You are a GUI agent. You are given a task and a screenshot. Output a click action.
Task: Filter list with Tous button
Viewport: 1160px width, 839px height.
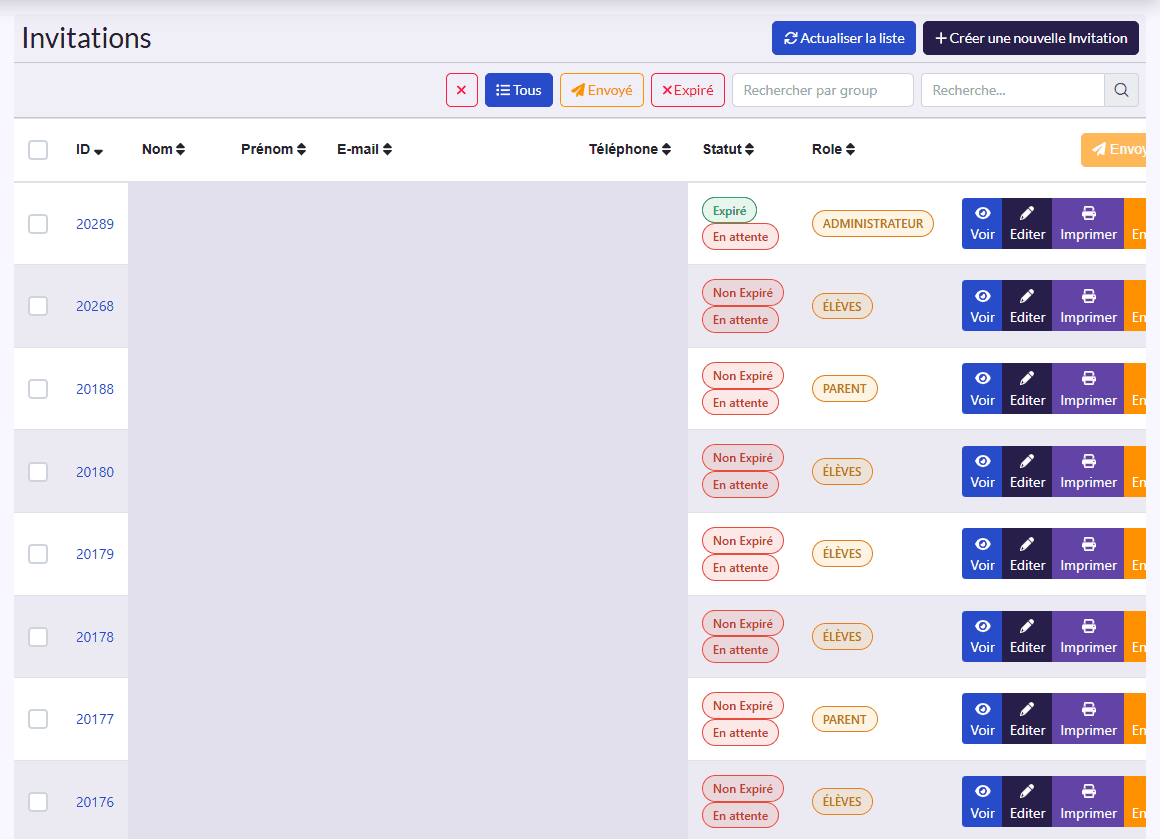click(519, 90)
